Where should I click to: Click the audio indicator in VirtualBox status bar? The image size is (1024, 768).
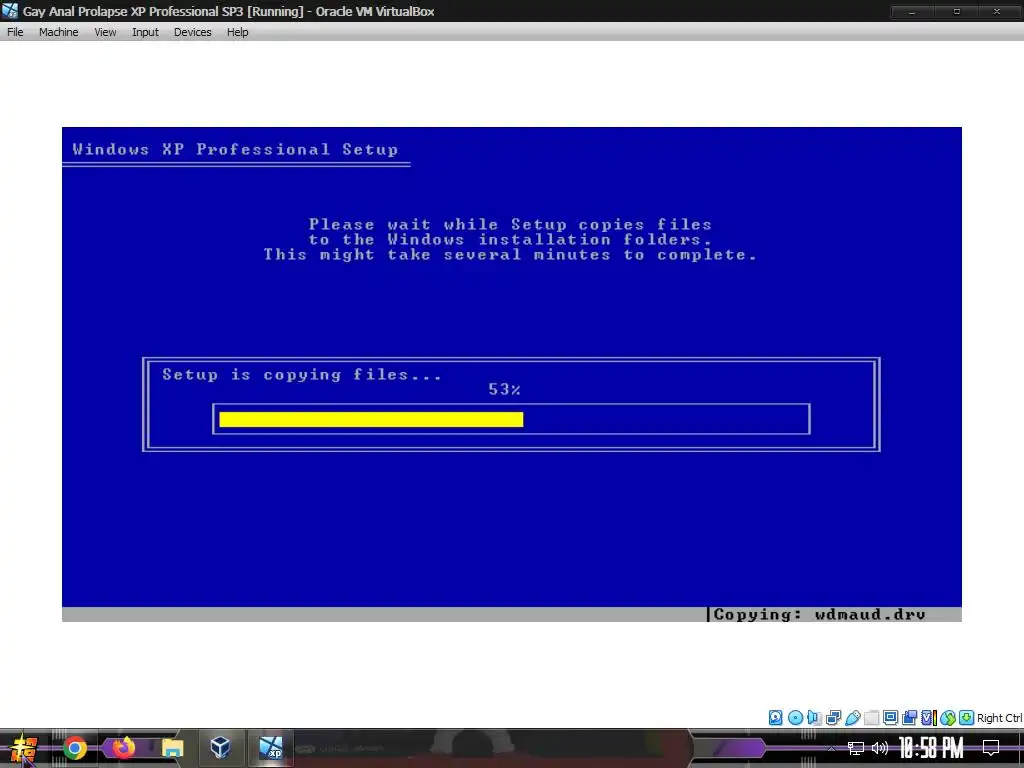click(814, 718)
